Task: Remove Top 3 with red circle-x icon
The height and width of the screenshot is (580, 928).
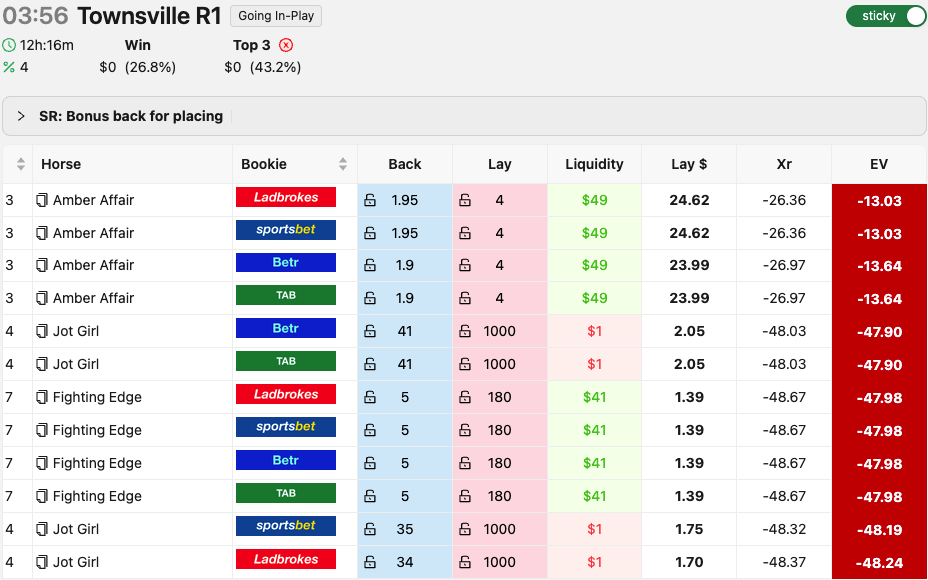Action: tap(286, 45)
